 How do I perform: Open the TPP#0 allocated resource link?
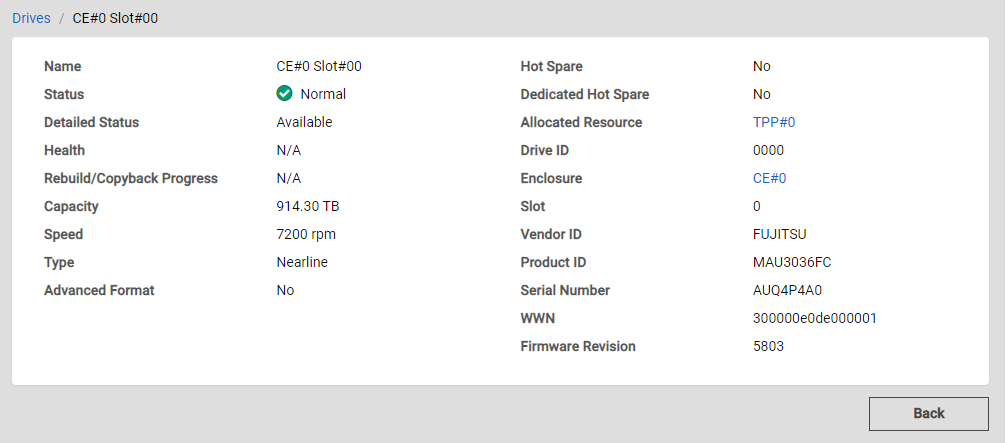pyautogui.click(x=773, y=122)
